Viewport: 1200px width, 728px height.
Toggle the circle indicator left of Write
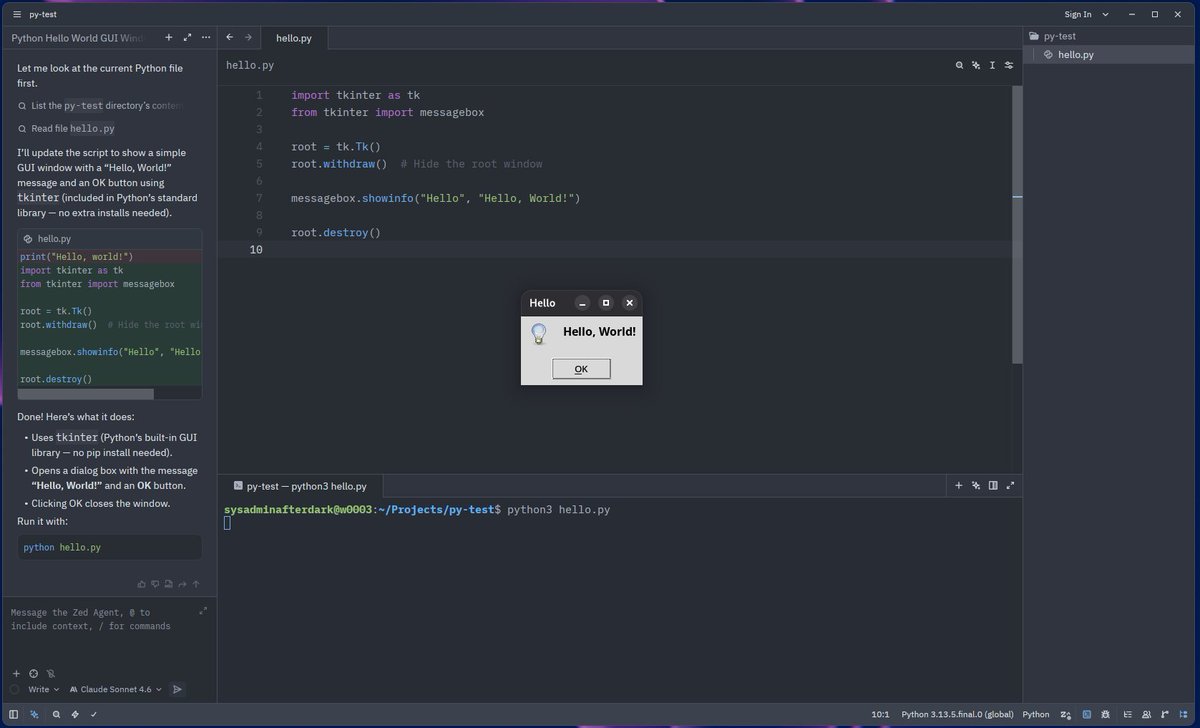click(x=14, y=689)
